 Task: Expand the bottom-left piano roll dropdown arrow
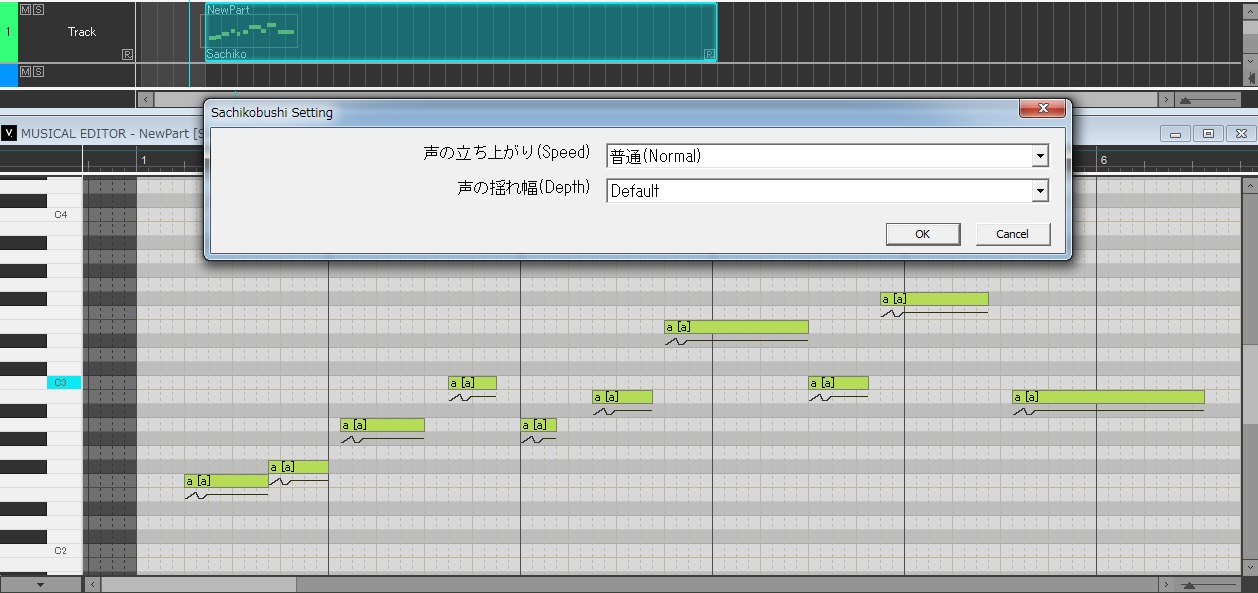point(40,584)
